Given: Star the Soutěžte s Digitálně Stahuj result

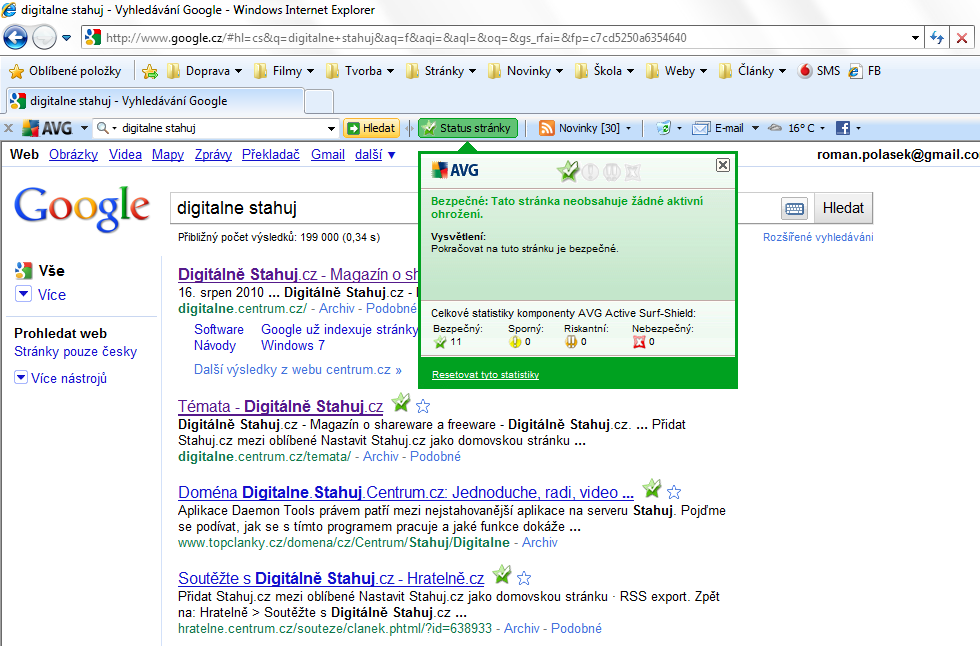Looking at the screenshot, I should click(524, 578).
